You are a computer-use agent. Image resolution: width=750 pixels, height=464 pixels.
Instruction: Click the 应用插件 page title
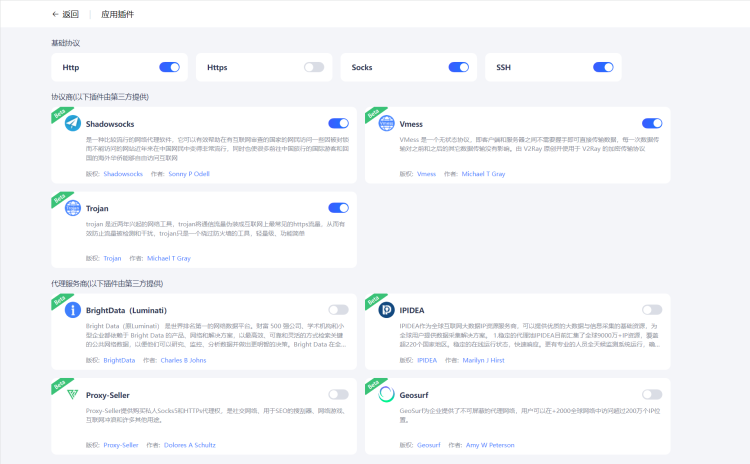click(x=118, y=15)
